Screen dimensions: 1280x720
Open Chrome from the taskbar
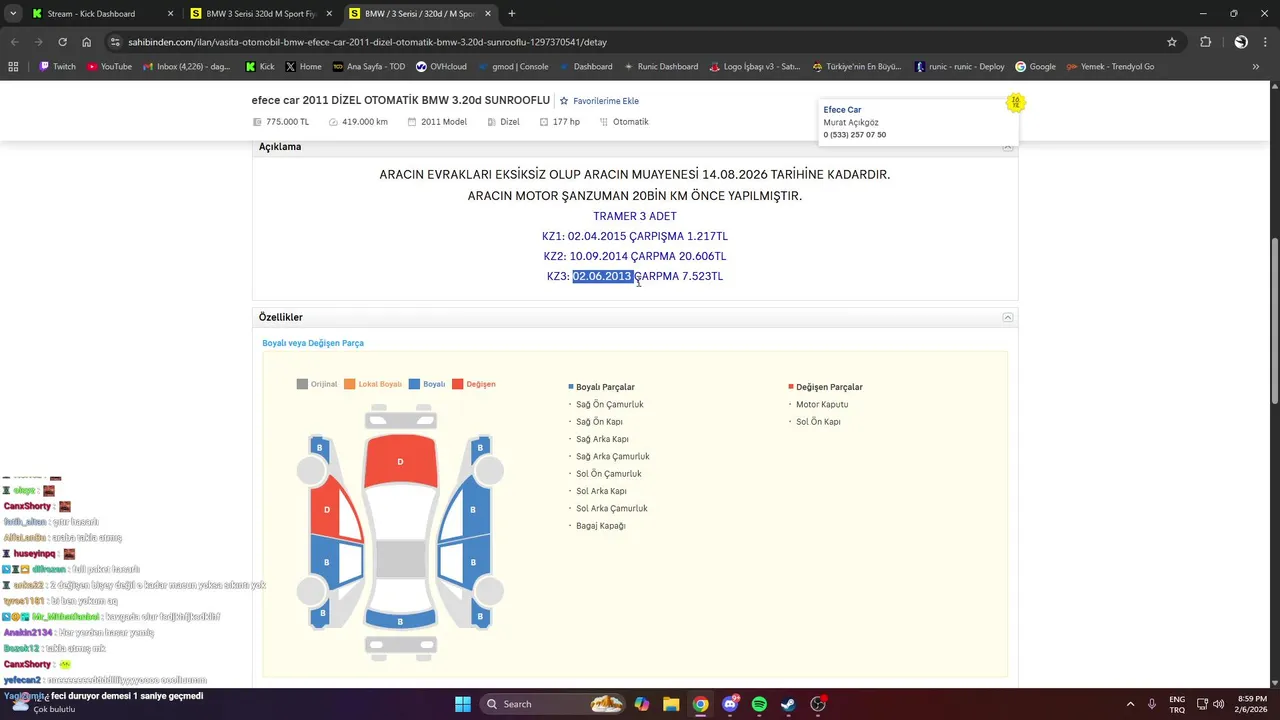[x=700, y=704]
